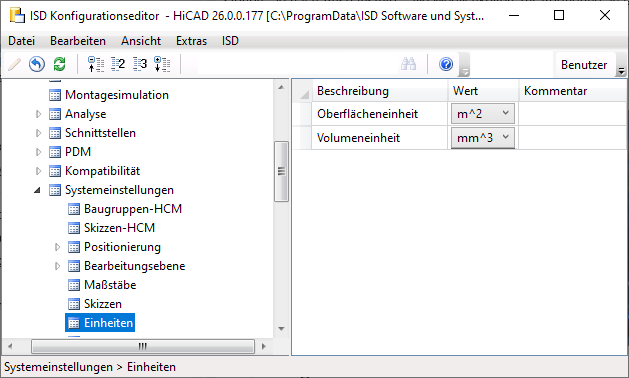The height and width of the screenshot is (378, 629).
Task: Expand tree to level 2 icon
Action: point(118,64)
